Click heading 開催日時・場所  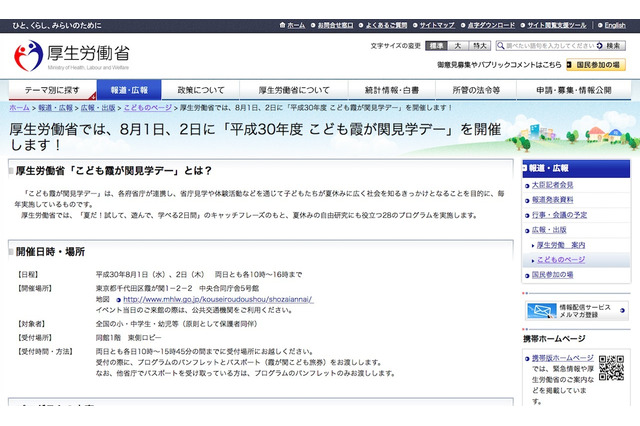click(x=50, y=252)
